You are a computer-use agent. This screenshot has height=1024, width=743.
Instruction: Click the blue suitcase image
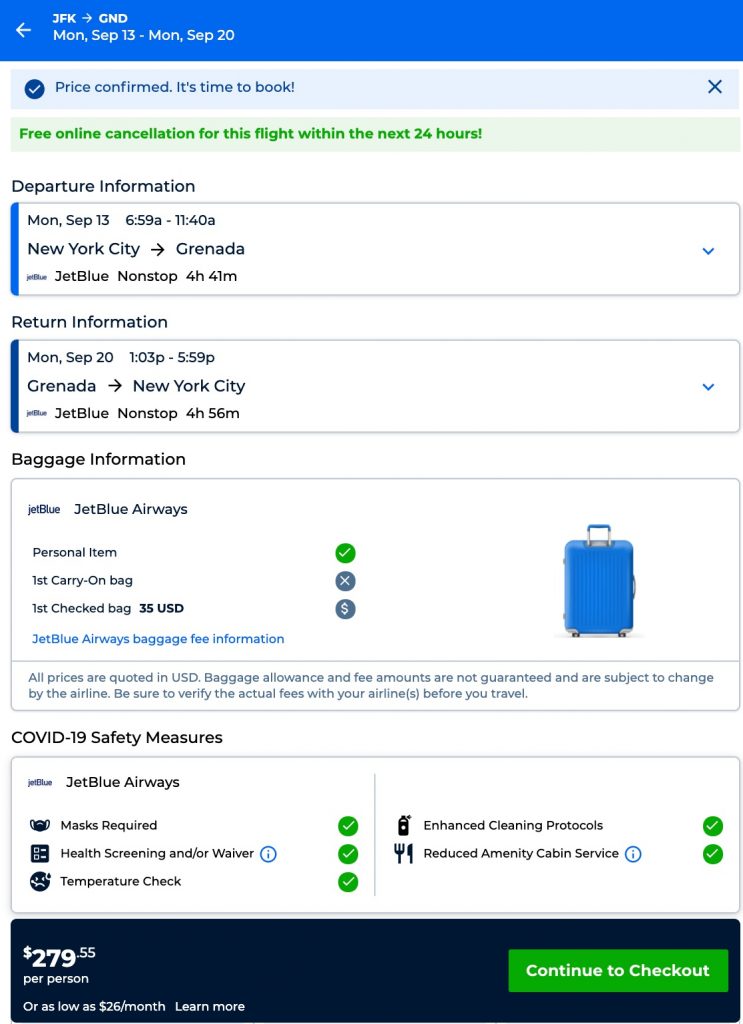pyautogui.click(x=599, y=581)
